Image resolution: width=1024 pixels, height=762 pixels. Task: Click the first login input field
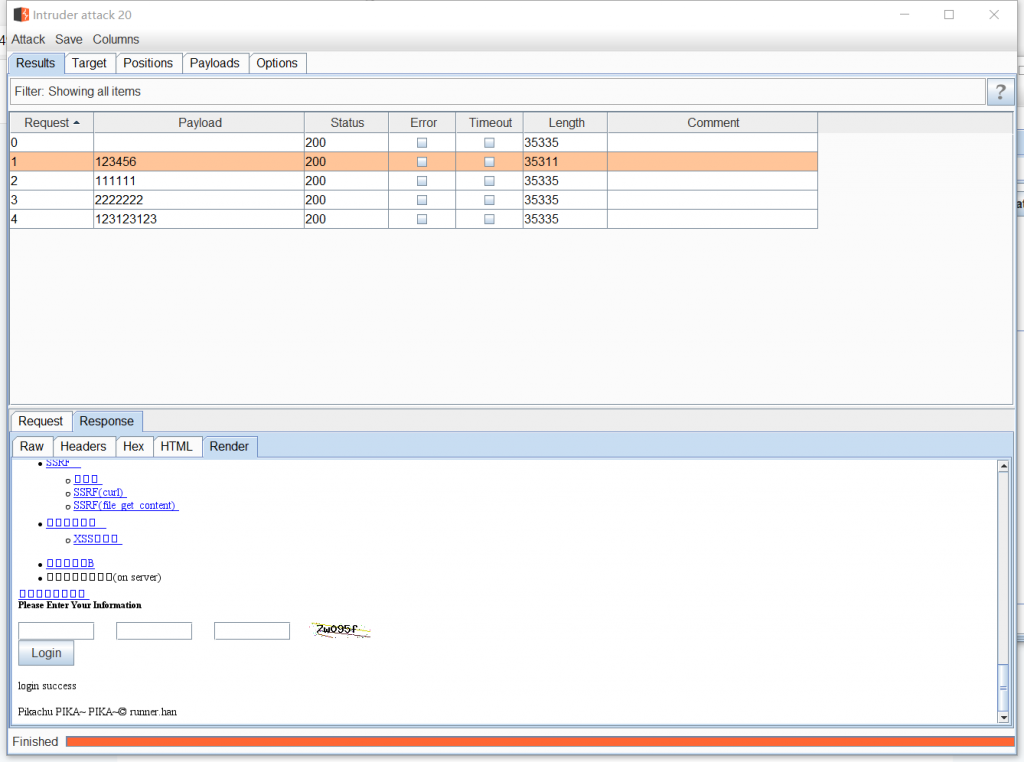tap(56, 631)
